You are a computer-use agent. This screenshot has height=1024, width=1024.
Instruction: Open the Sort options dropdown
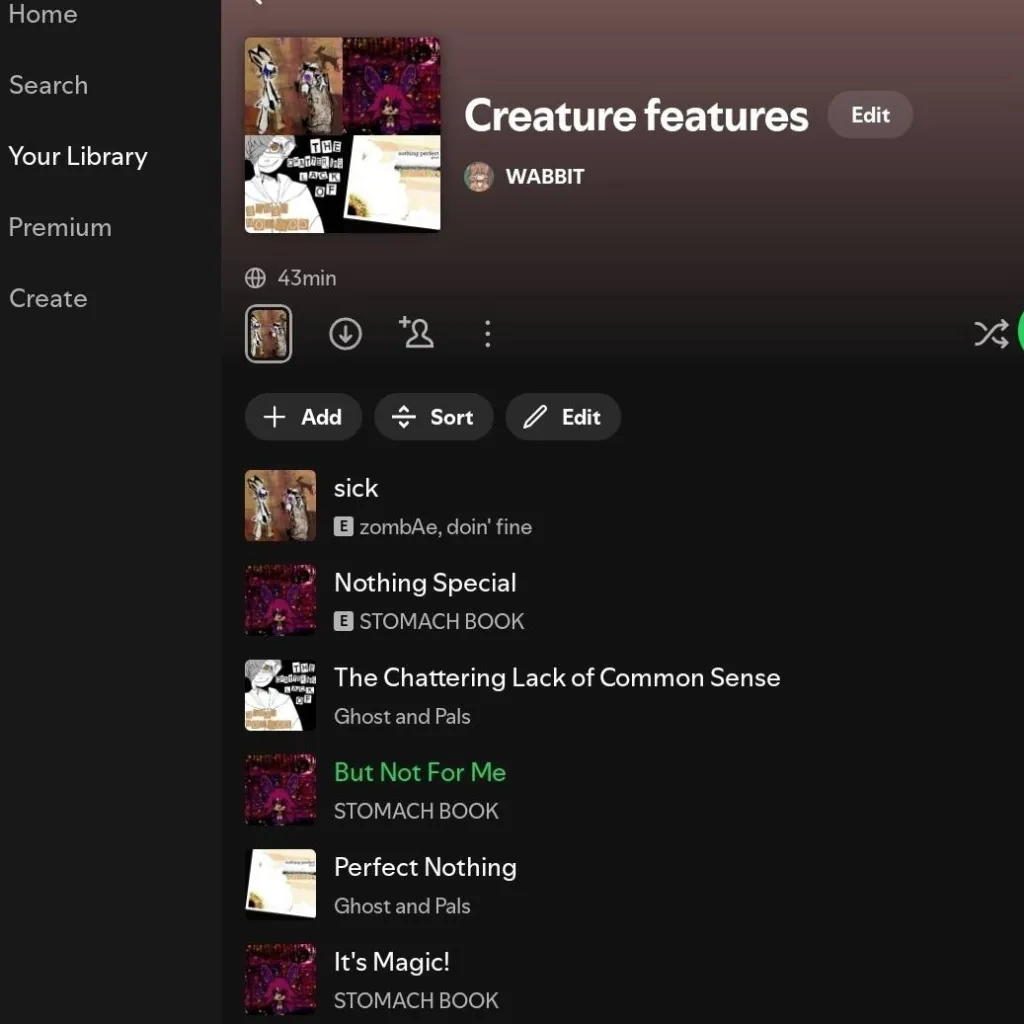[x=433, y=417]
